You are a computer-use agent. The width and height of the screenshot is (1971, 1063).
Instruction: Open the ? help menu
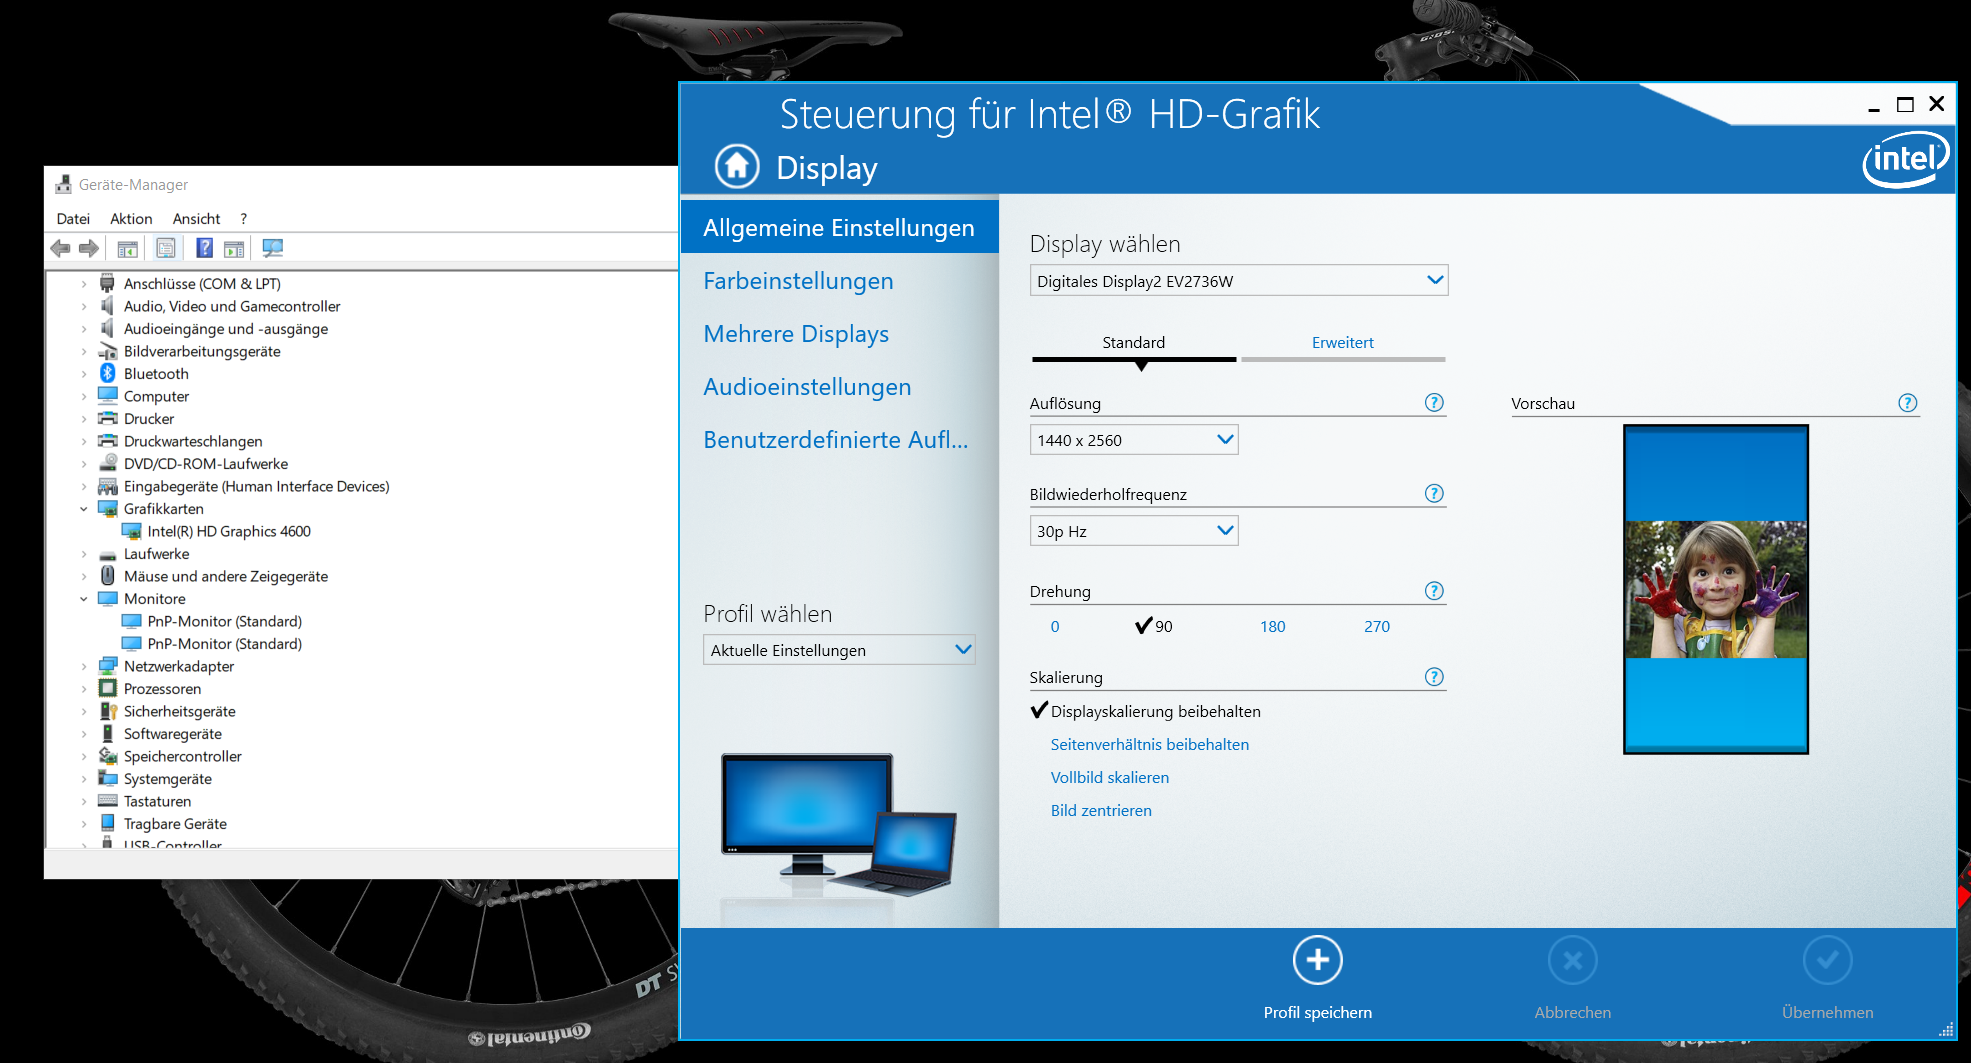[x=243, y=218]
